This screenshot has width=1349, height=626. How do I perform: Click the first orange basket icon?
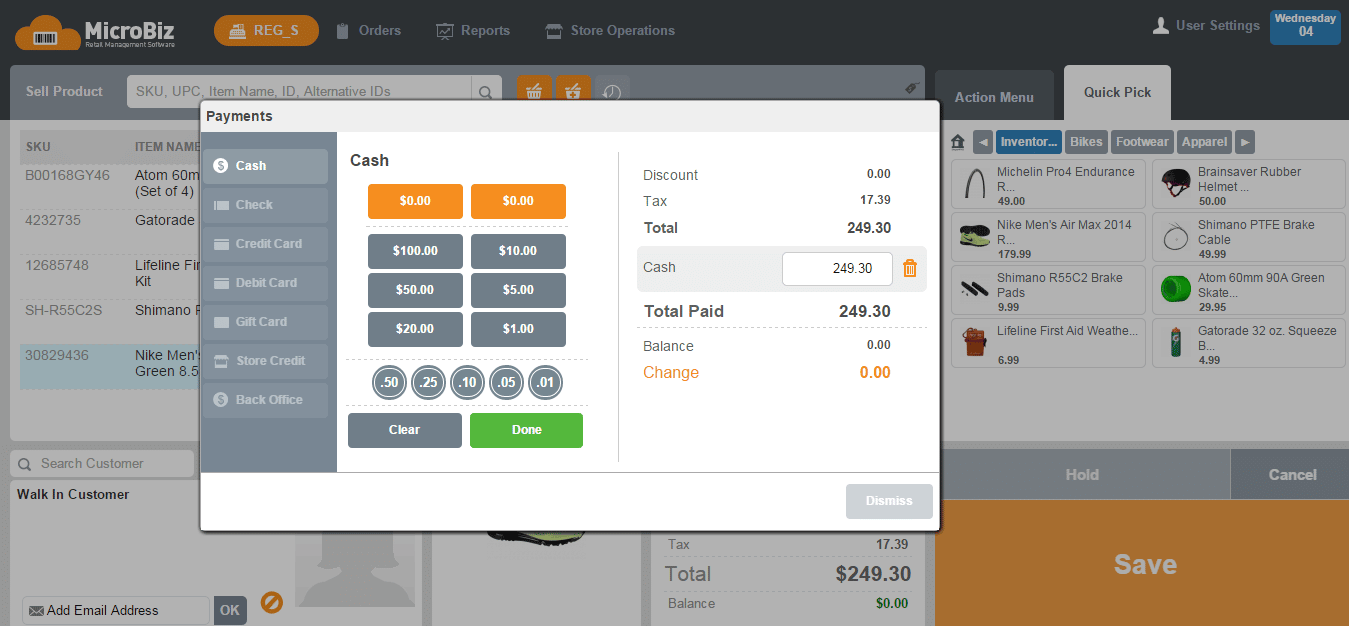[535, 91]
